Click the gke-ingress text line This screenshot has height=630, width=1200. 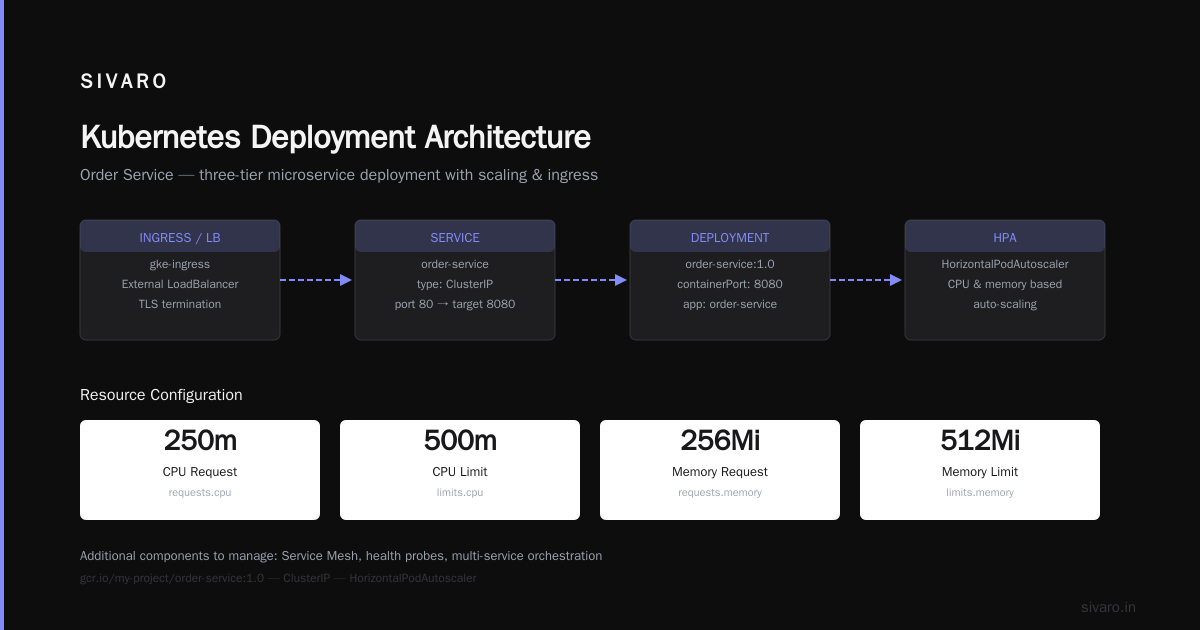180,264
